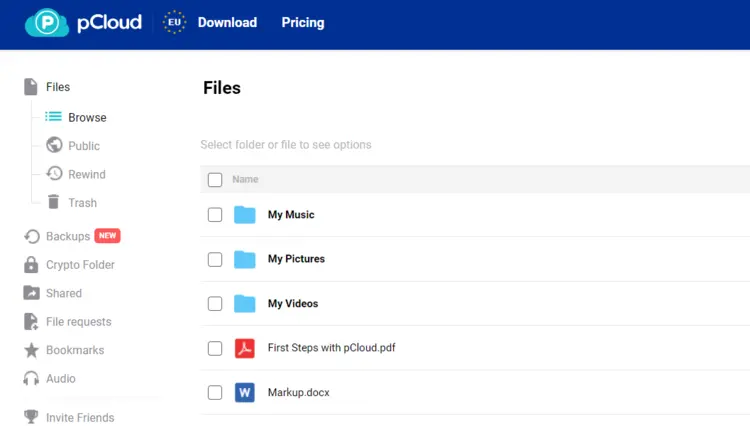This screenshot has height=426, width=750.
Task: Select Browse under Files
Action: click(x=87, y=118)
